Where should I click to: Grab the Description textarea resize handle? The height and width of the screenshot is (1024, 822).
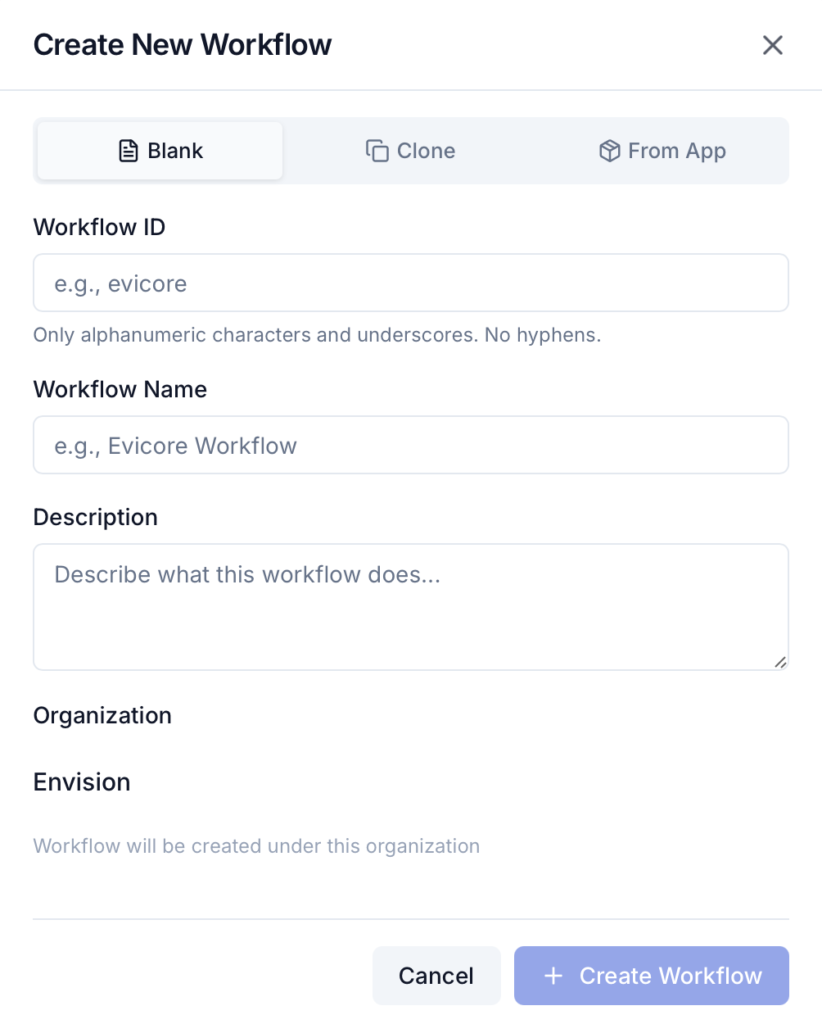pos(779,661)
